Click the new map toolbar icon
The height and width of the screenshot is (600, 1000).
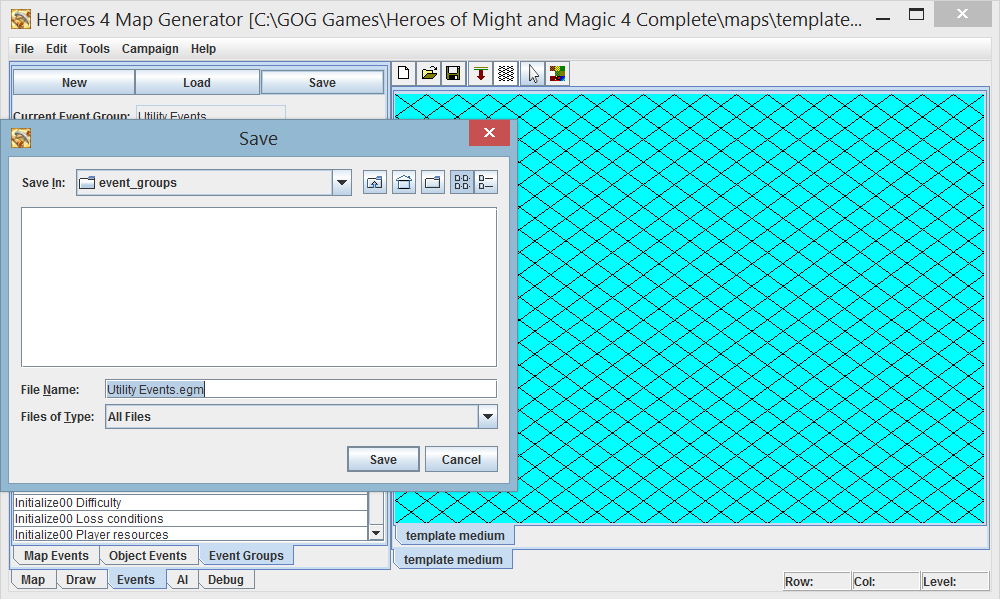[x=404, y=73]
